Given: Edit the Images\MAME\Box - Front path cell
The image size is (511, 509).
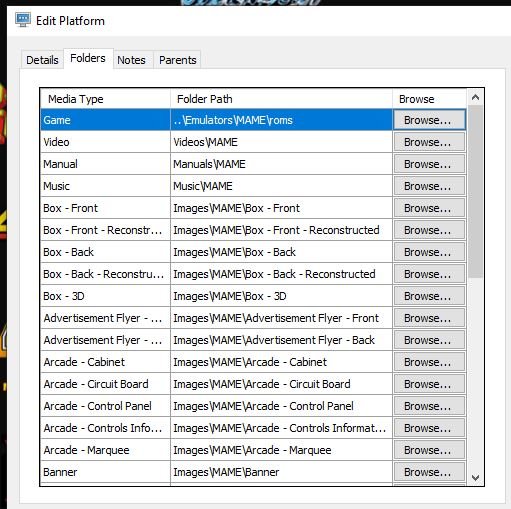Looking at the screenshot, I should point(281,208).
